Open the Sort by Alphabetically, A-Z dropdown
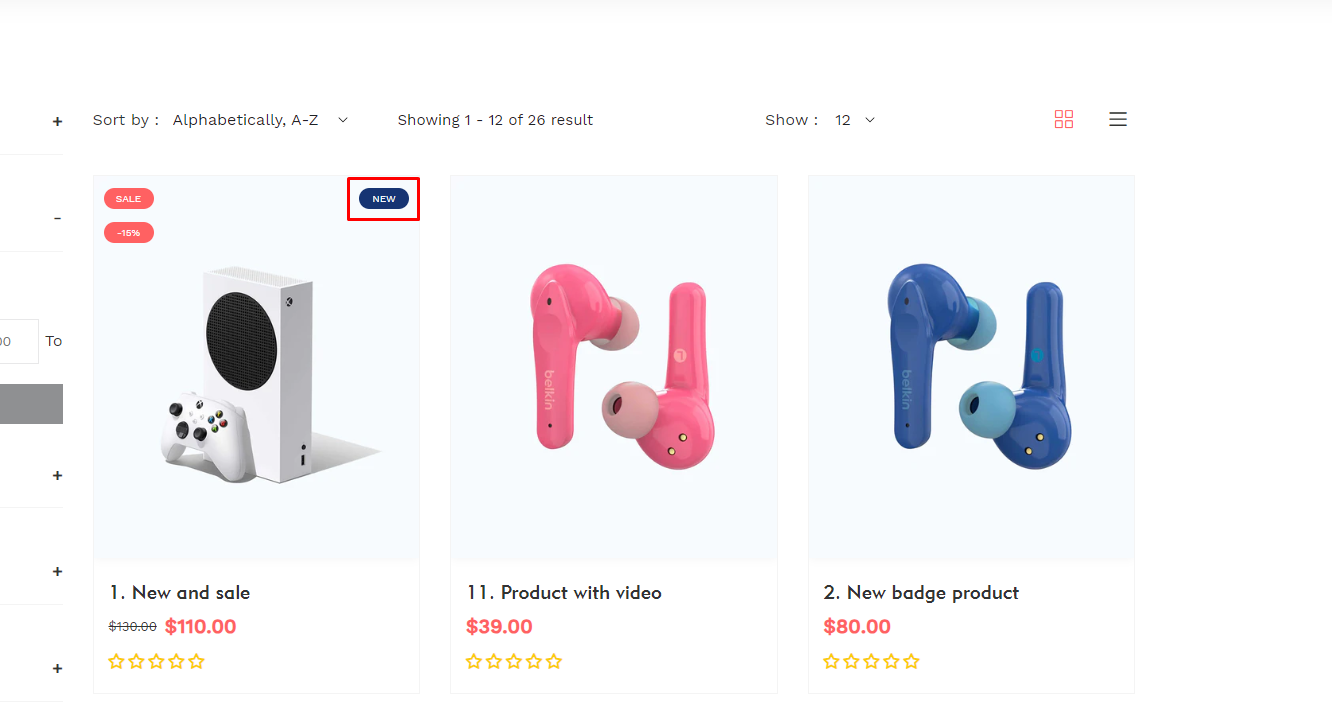Image resolution: width=1332 pixels, height=708 pixels. coord(260,120)
